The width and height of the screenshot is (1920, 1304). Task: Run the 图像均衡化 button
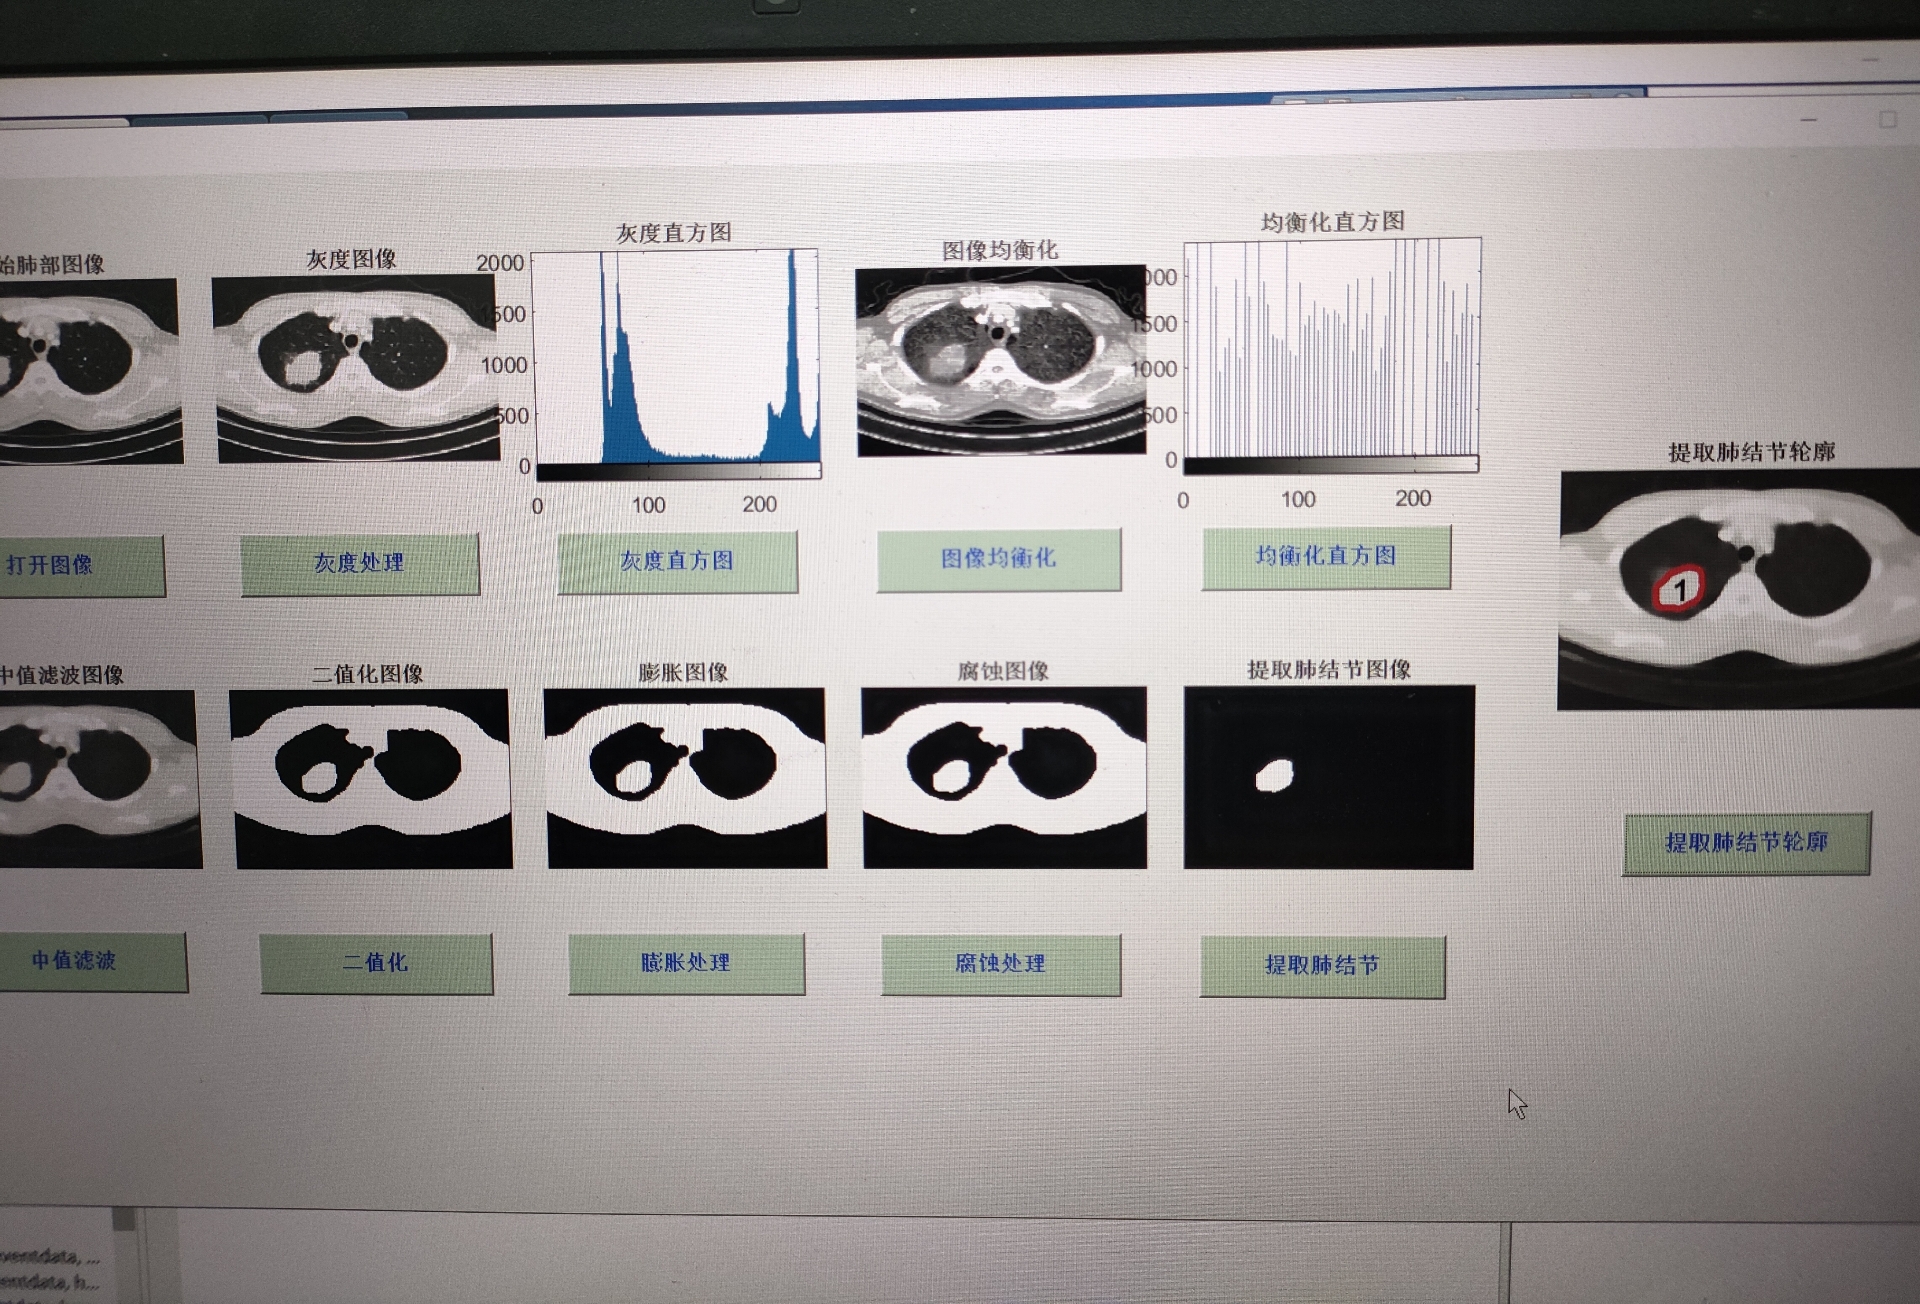coord(998,558)
